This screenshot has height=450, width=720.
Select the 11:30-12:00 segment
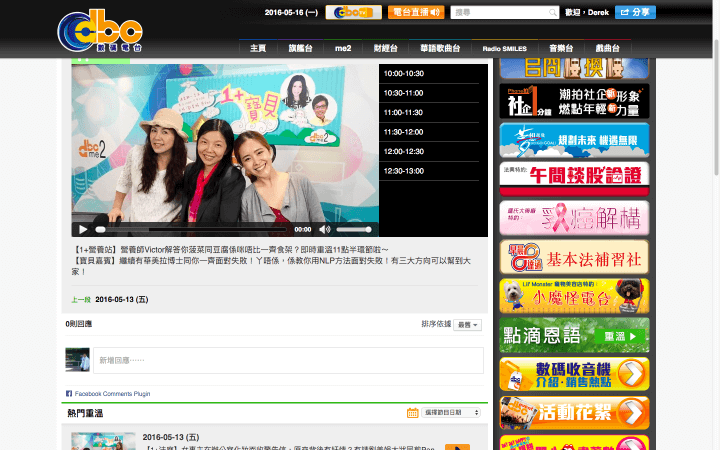(431, 132)
